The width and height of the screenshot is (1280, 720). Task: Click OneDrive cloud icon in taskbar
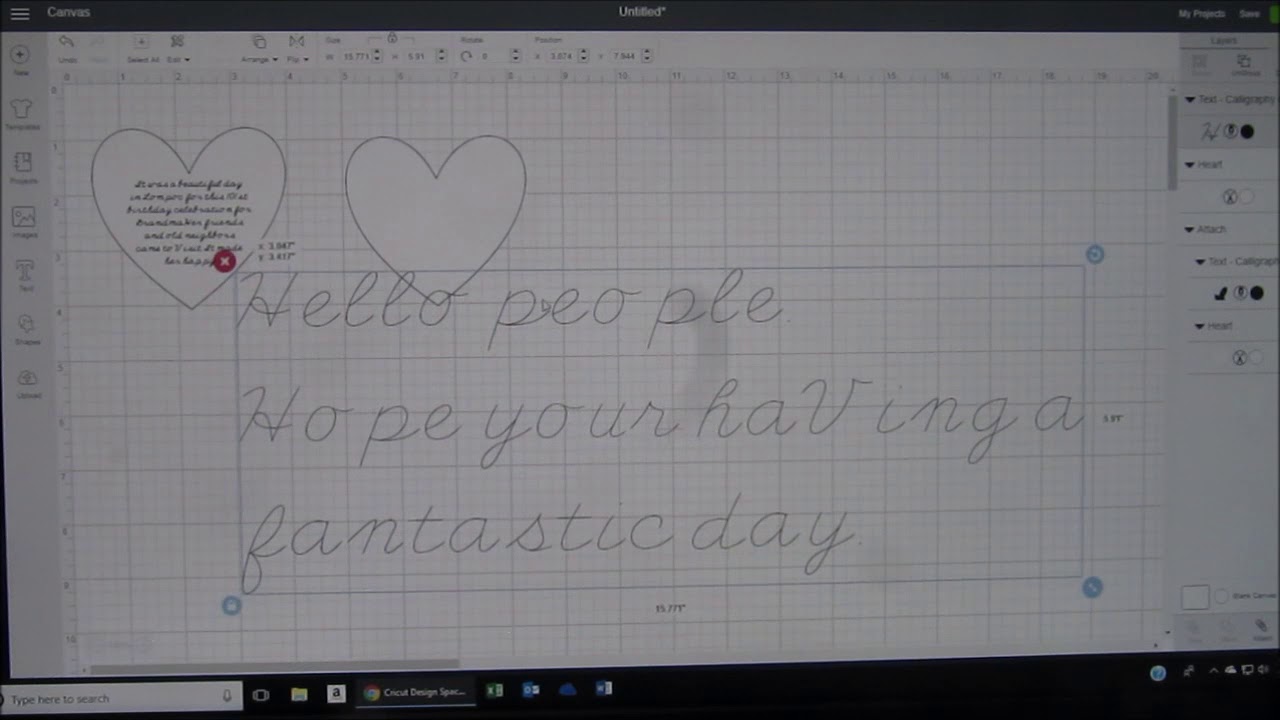tap(568, 690)
